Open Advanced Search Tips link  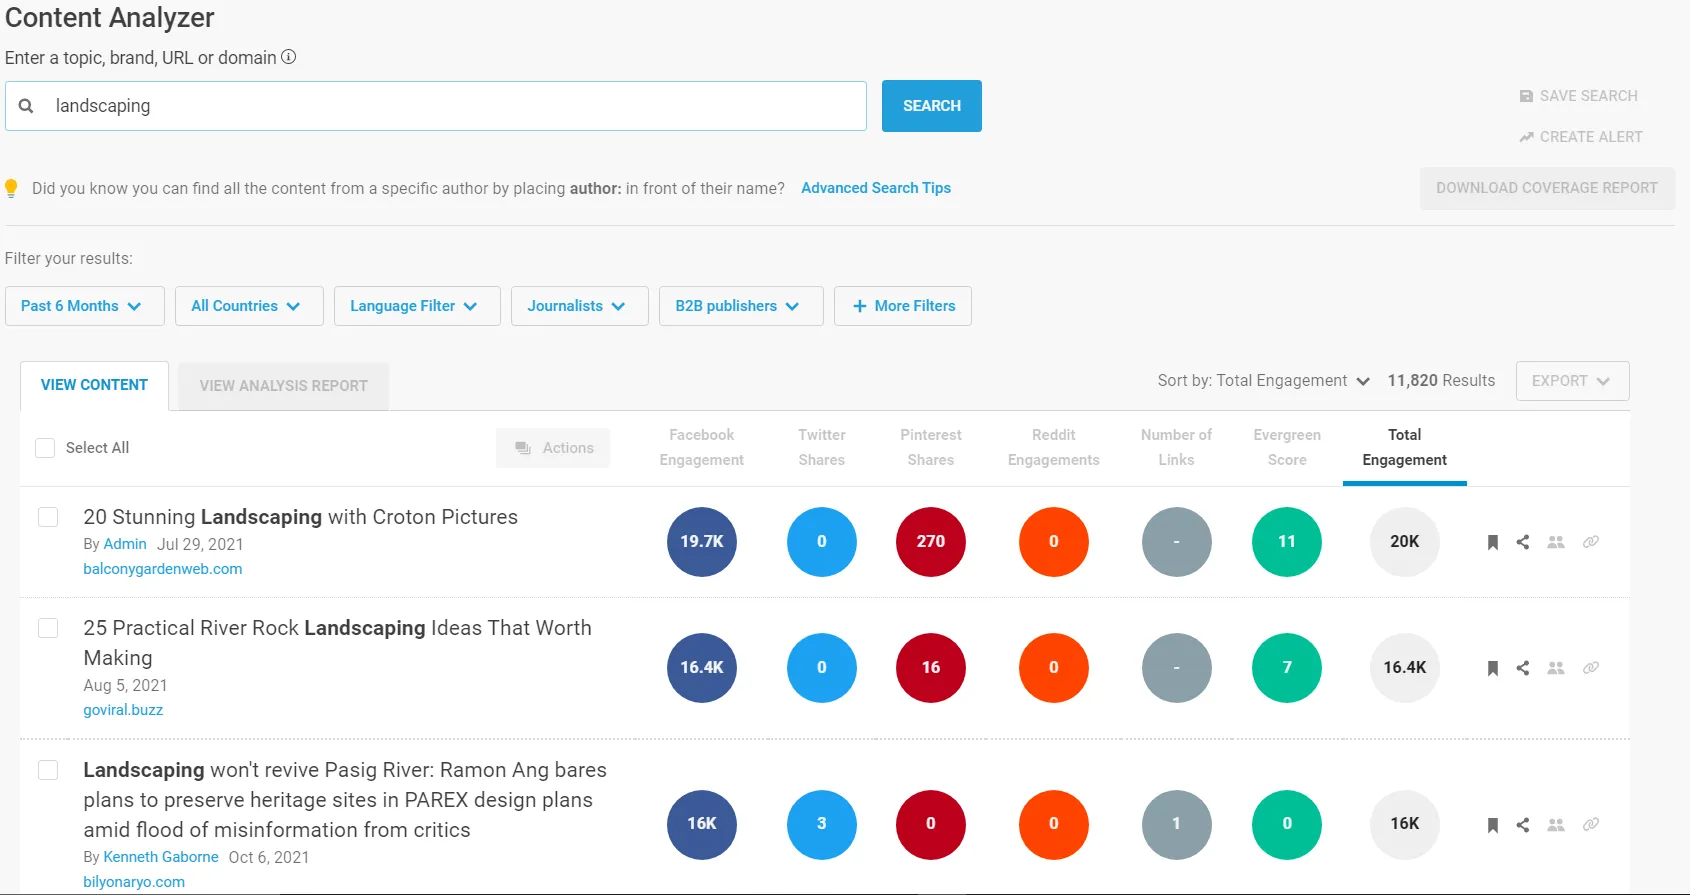pyautogui.click(x=876, y=188)
